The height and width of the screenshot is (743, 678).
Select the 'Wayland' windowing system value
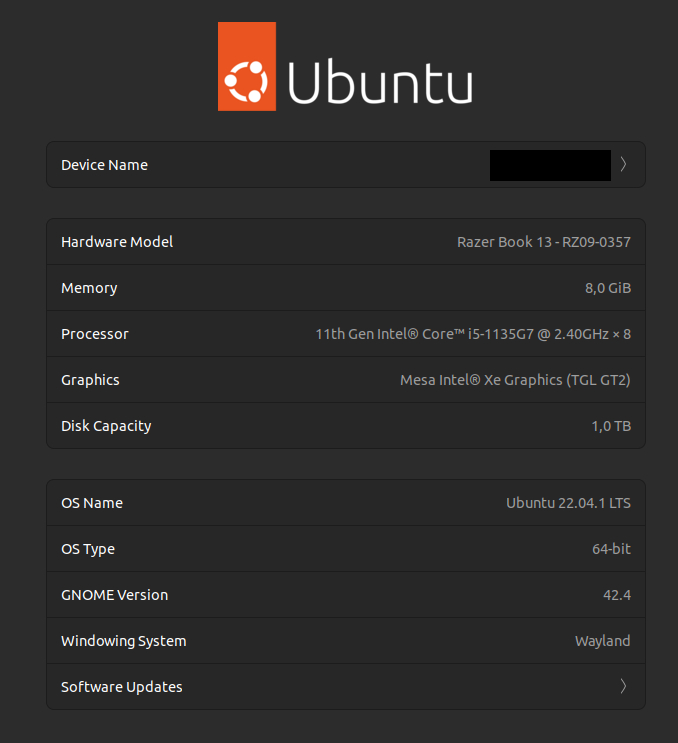[x=603, y=641]
